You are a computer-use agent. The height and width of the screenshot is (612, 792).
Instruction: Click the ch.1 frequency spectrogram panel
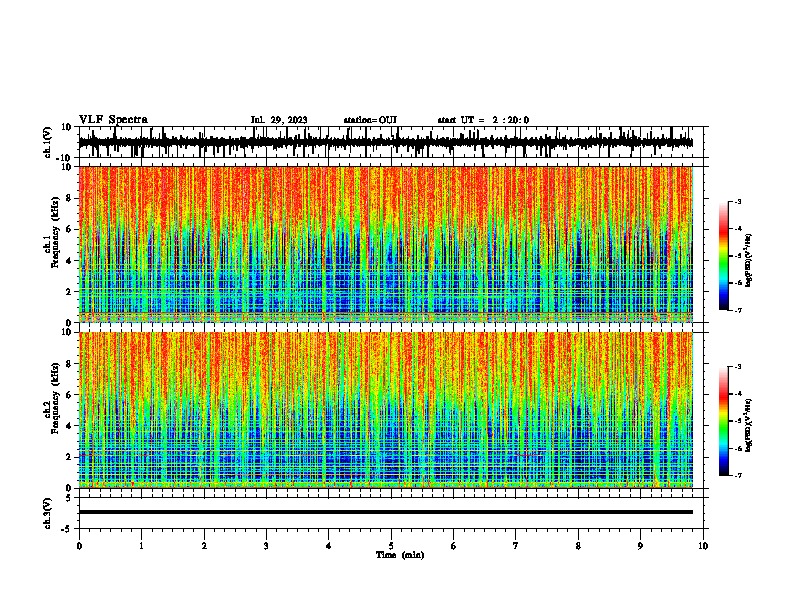[386, 244]
